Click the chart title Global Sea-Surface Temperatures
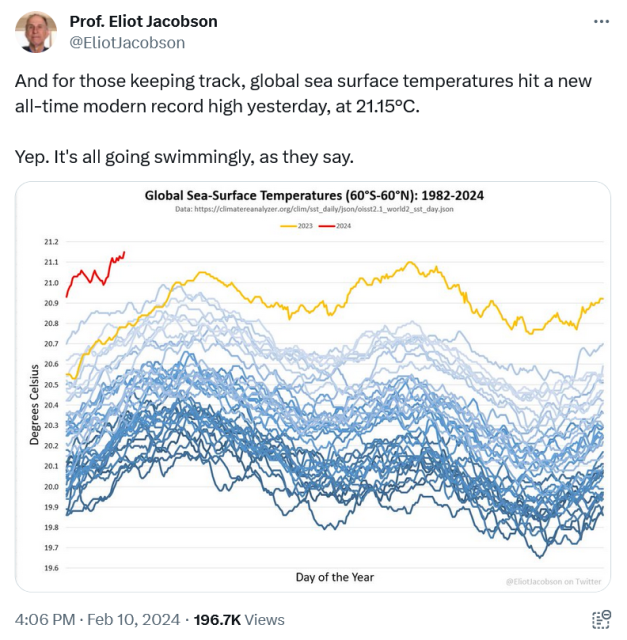 pyautogui.click(x=313, y=196)
